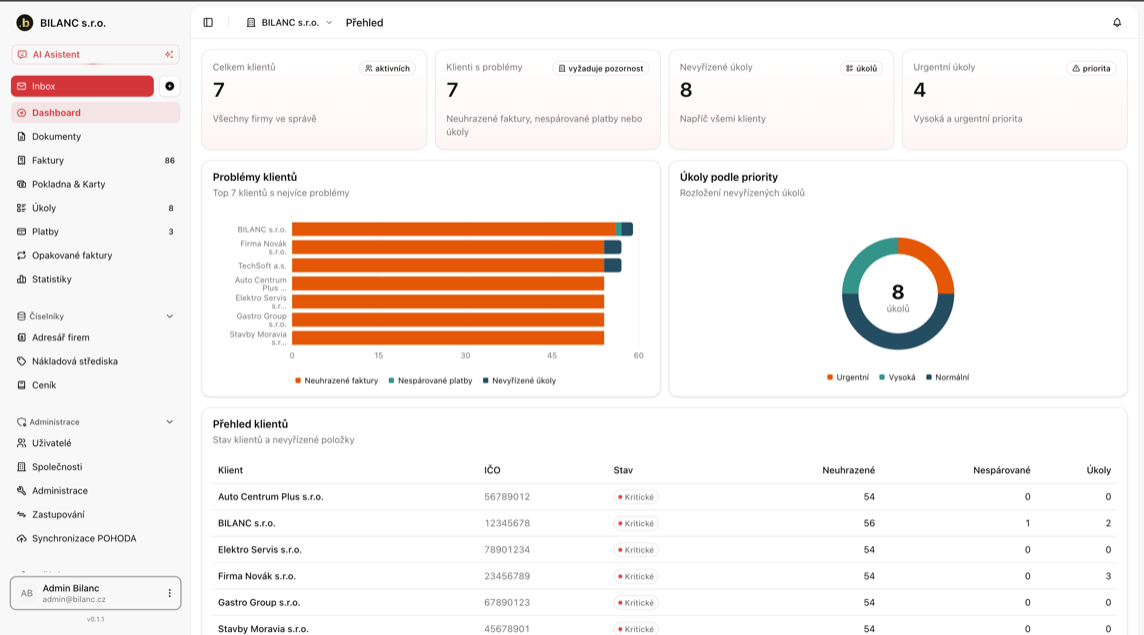Click the Dokumenty file icon
The height and width of the screenshot is (635, 1144).
[21, 136]
